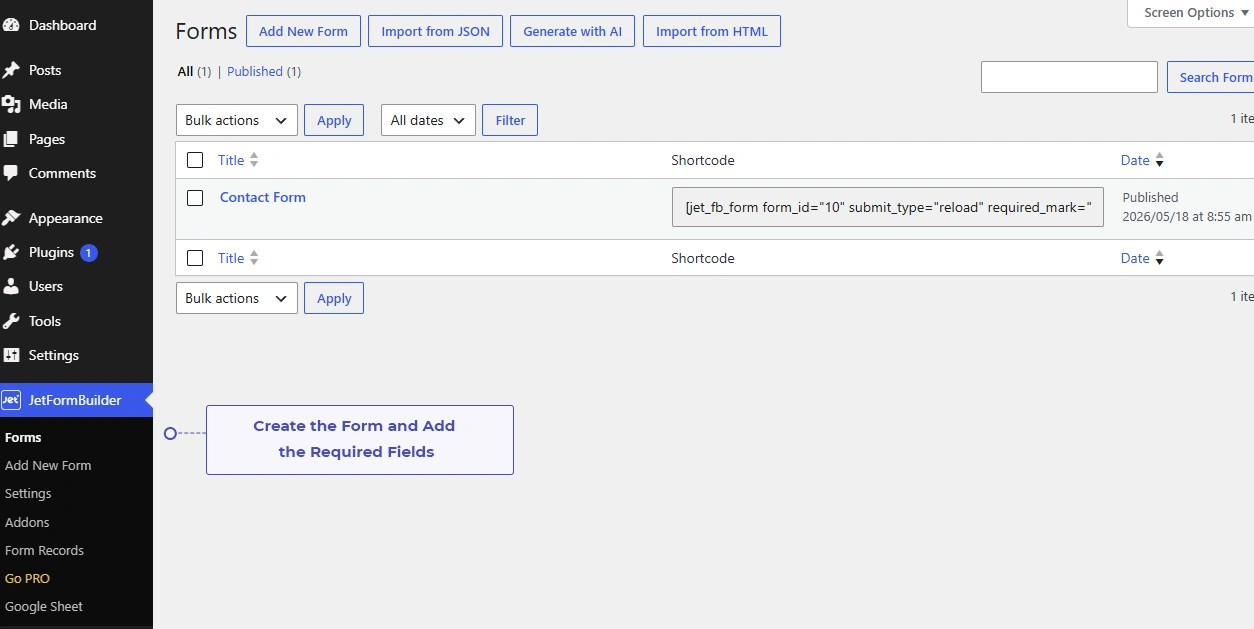
Task: Click the forms search input field
Action: pos(1069,77)
